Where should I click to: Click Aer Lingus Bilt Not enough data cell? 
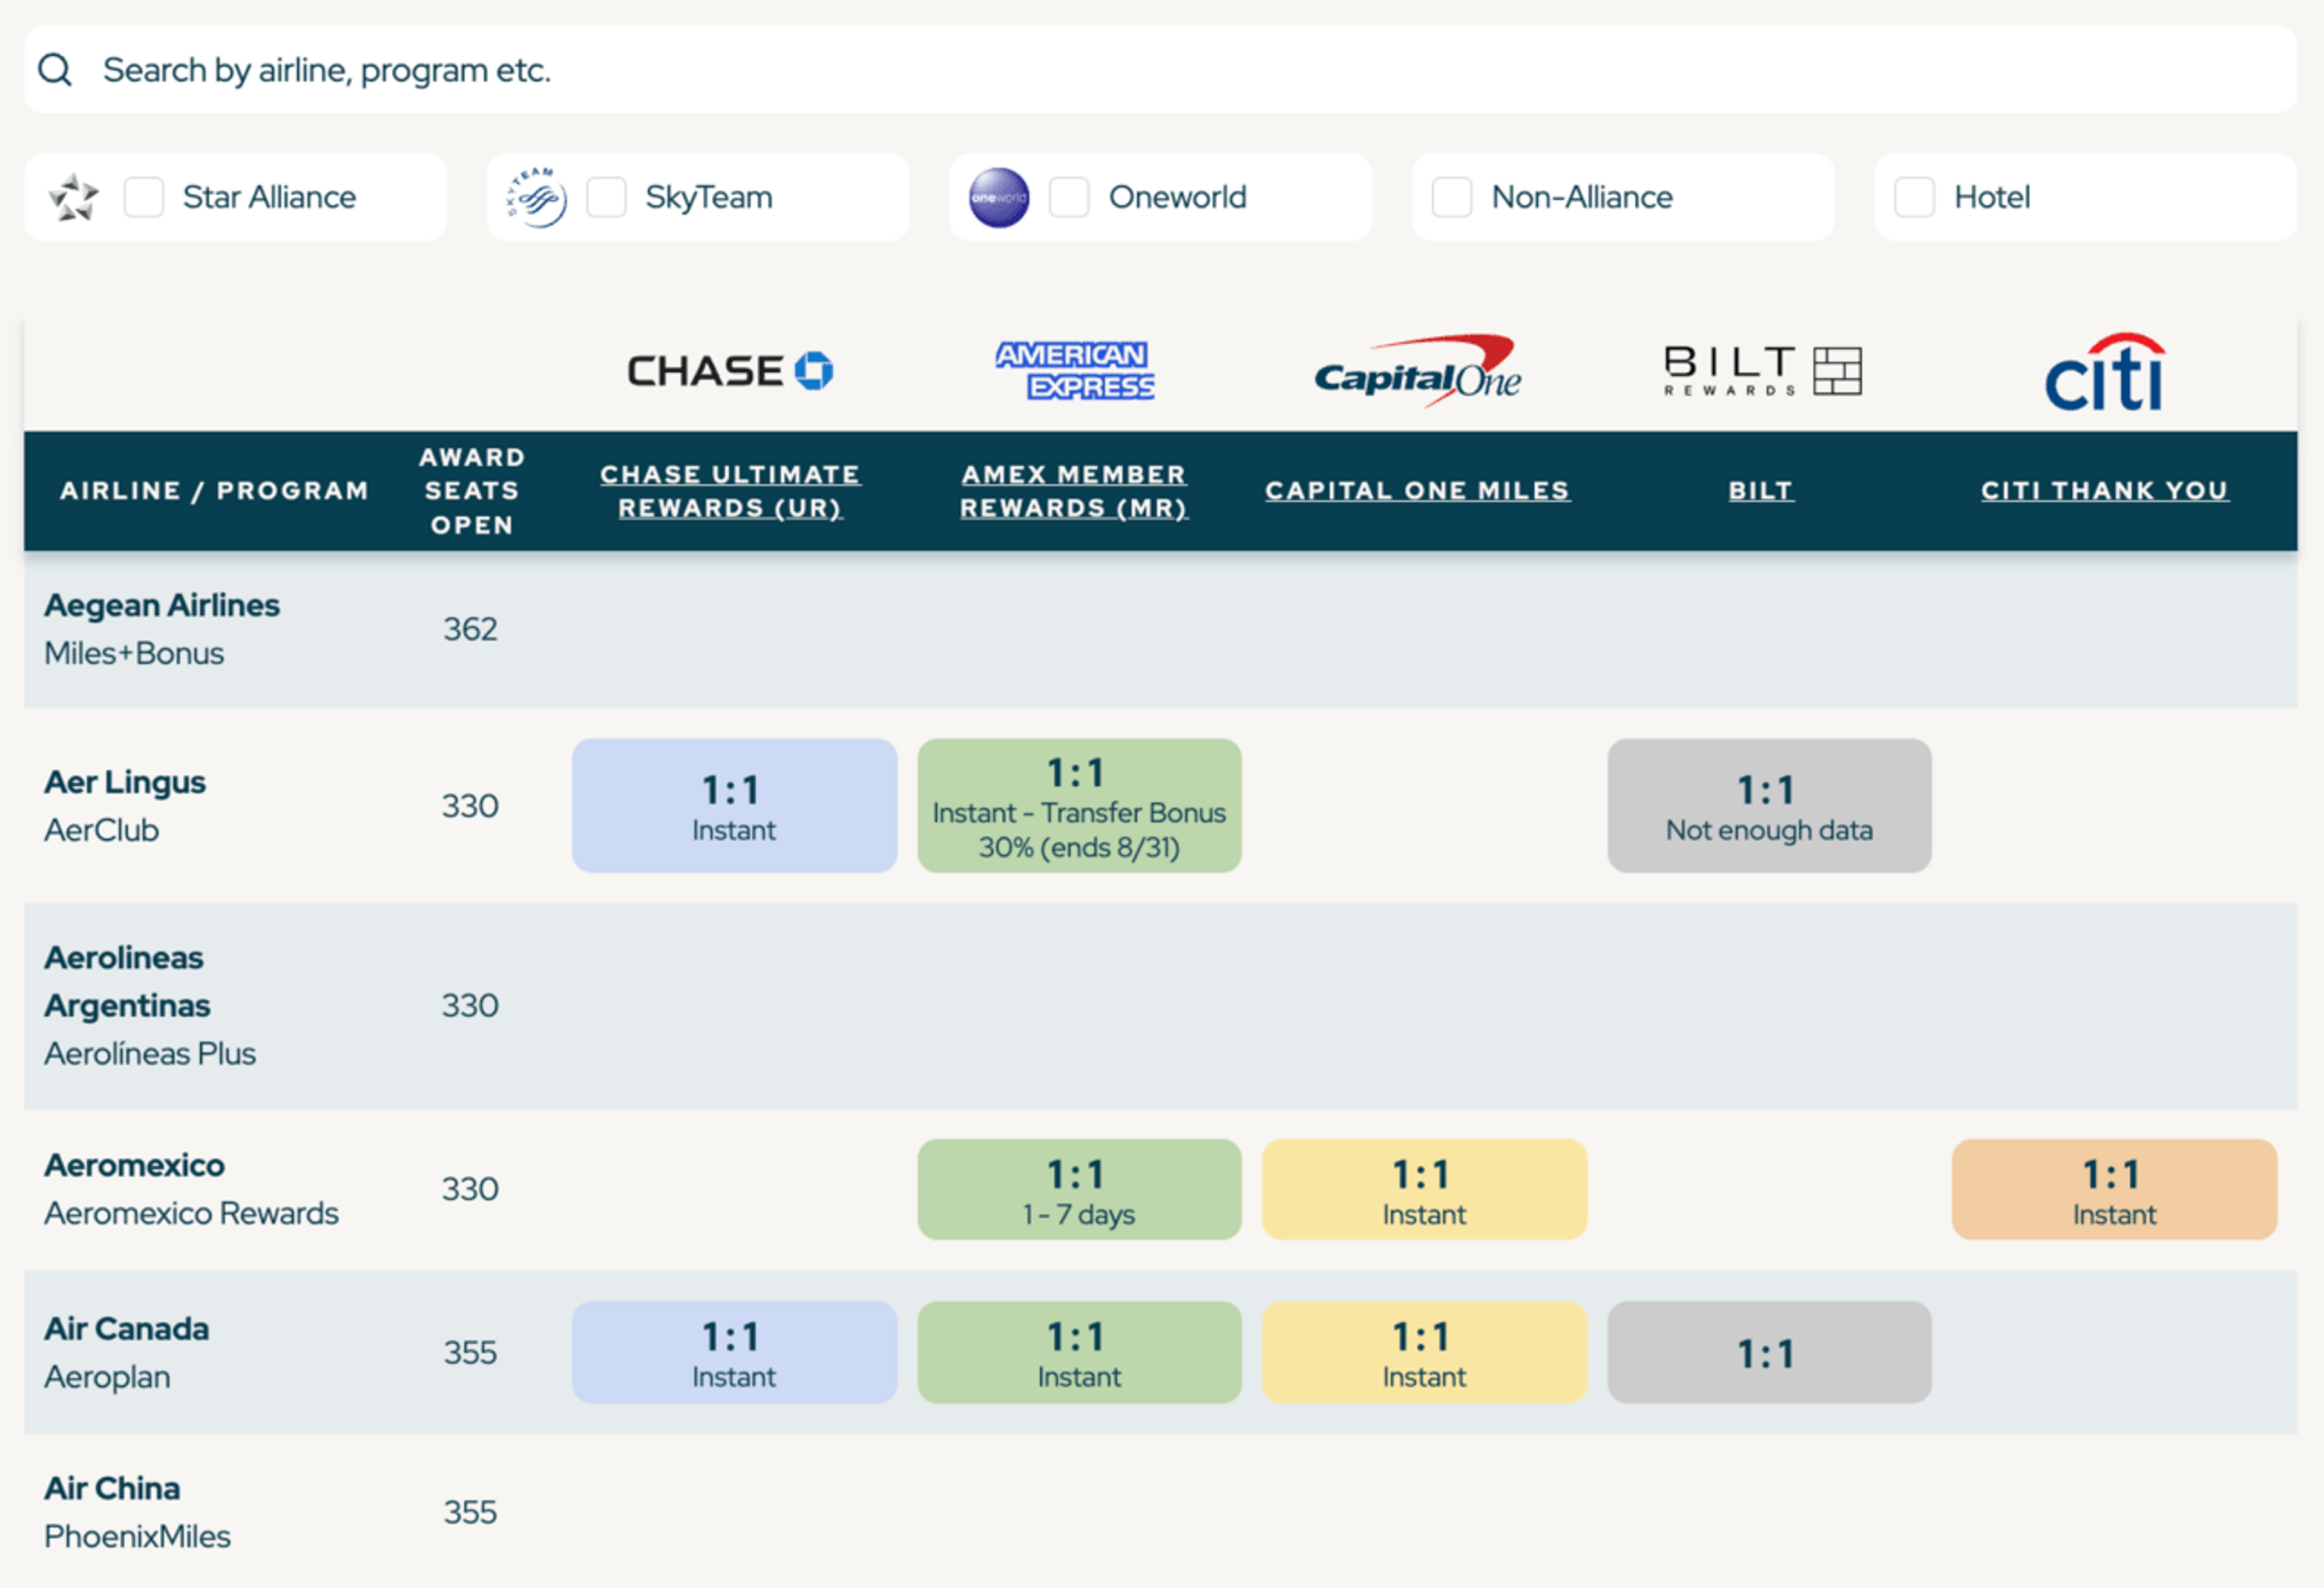1769,806
